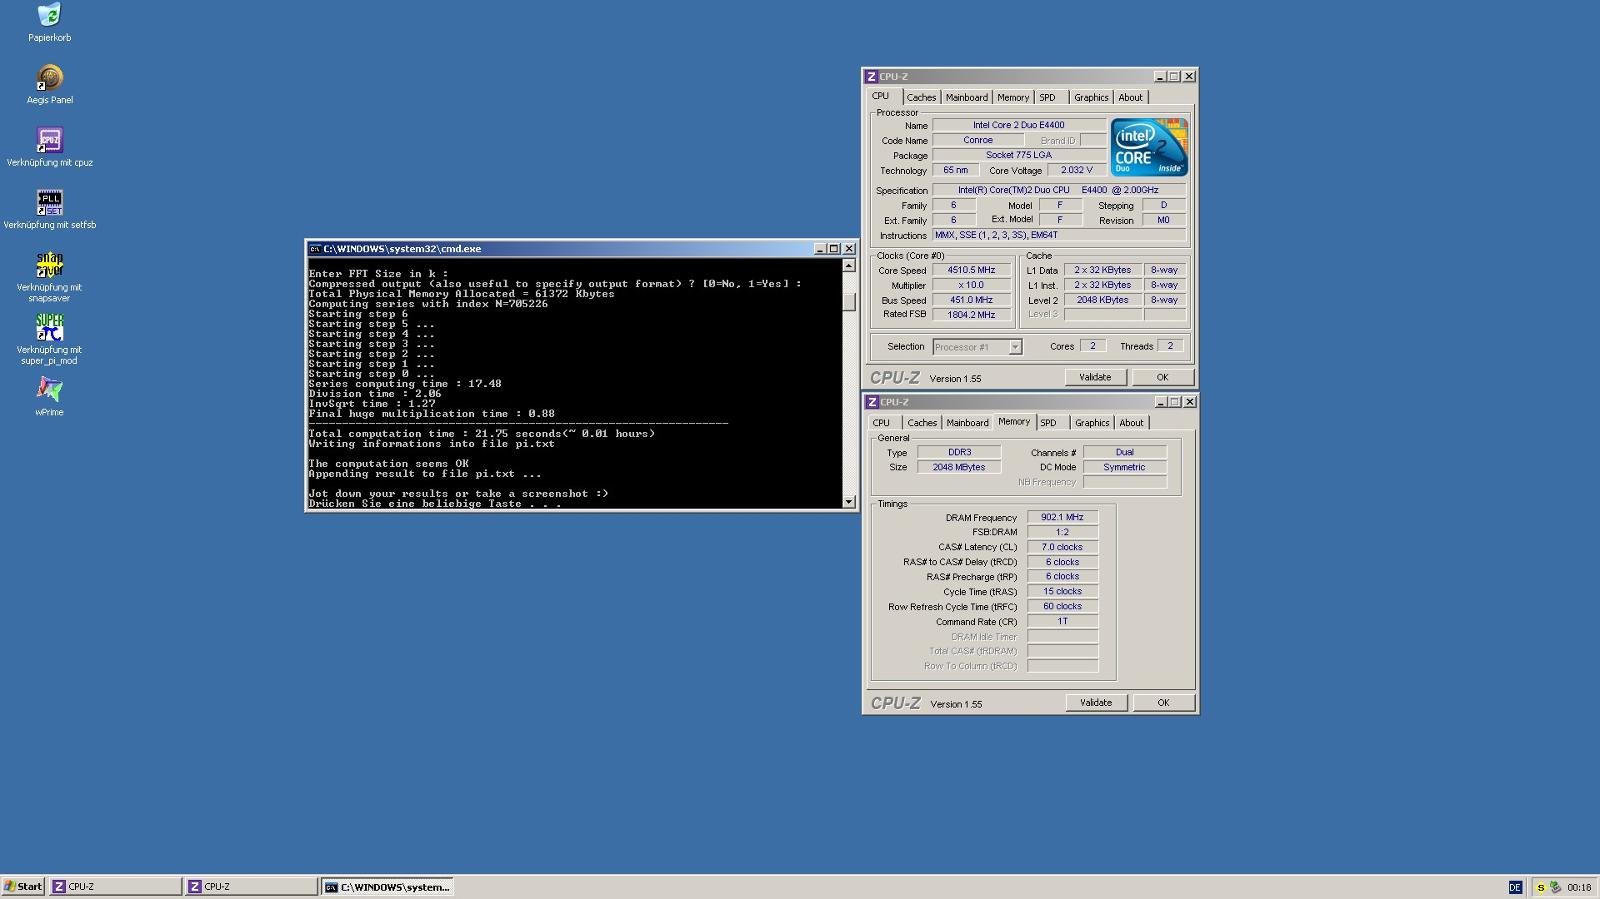Click the cmd.exe title bar icon

coord(315,249)
